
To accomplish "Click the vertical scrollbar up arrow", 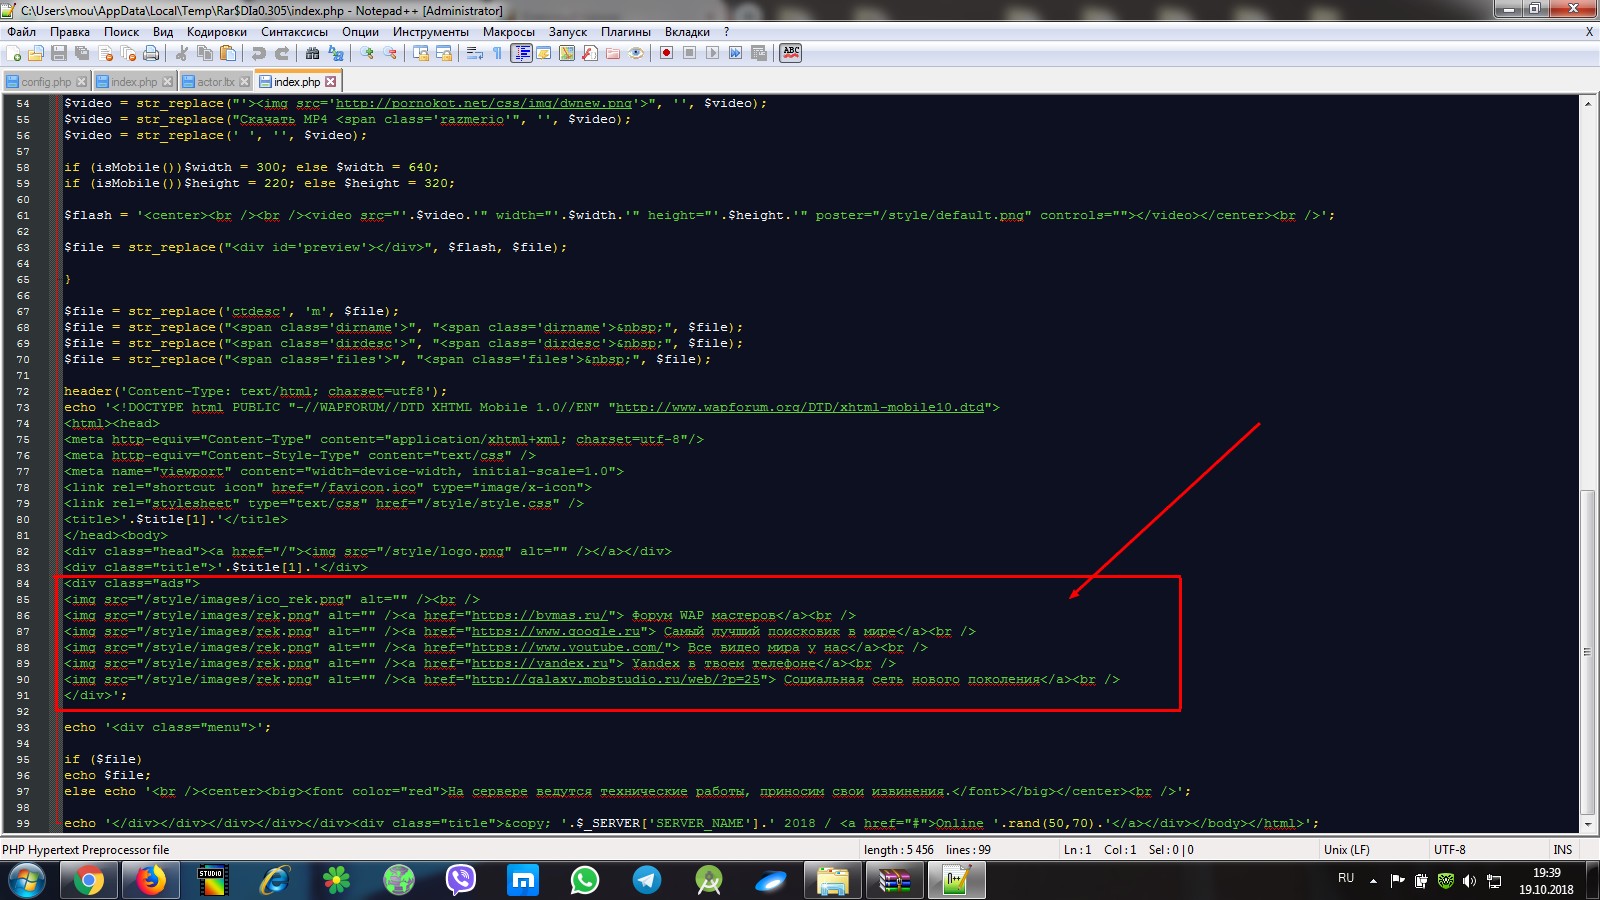I will coord(1588,103).
